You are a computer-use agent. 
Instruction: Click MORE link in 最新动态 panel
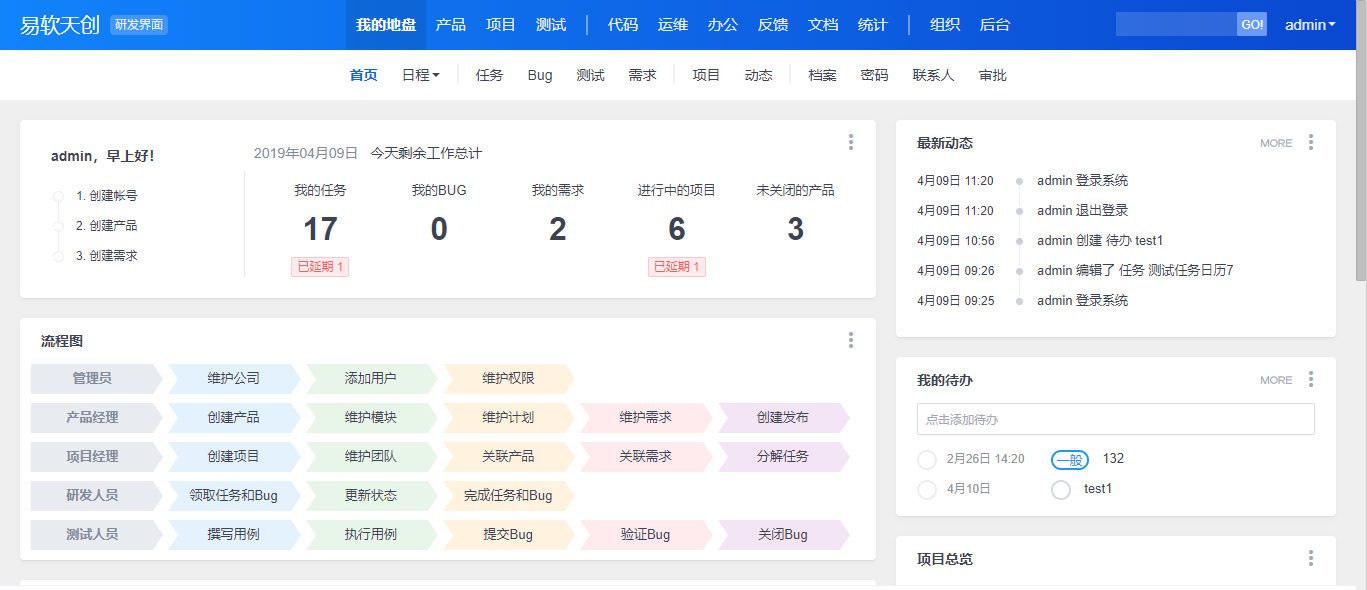point(1276,143)
